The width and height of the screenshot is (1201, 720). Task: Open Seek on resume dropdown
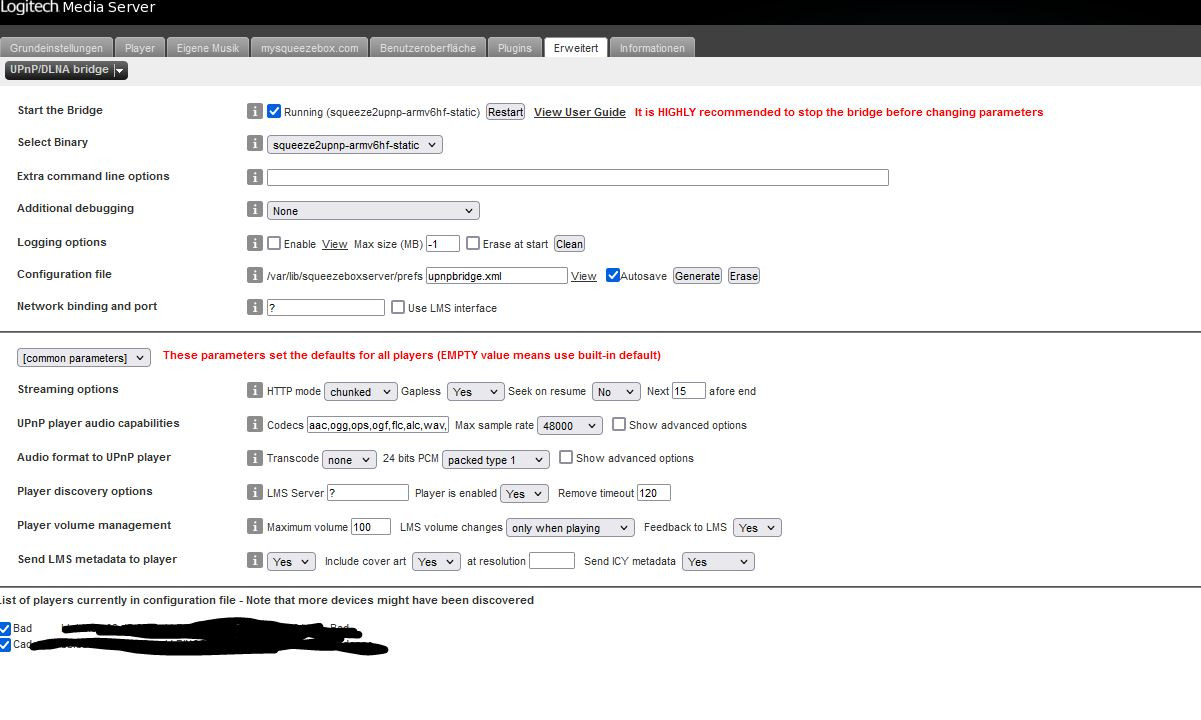pos(616,392)
